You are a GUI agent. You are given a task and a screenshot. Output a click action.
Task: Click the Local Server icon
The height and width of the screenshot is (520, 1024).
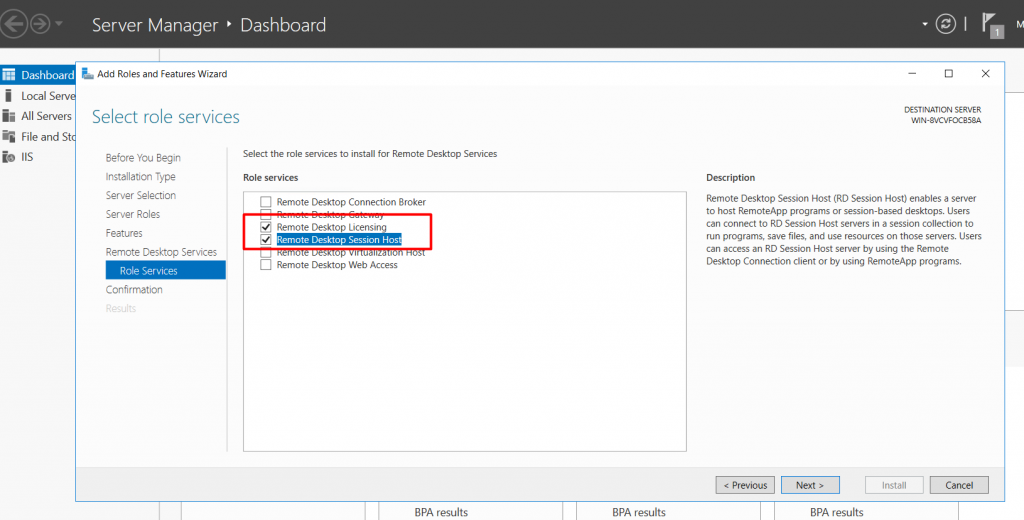[8, 96]
